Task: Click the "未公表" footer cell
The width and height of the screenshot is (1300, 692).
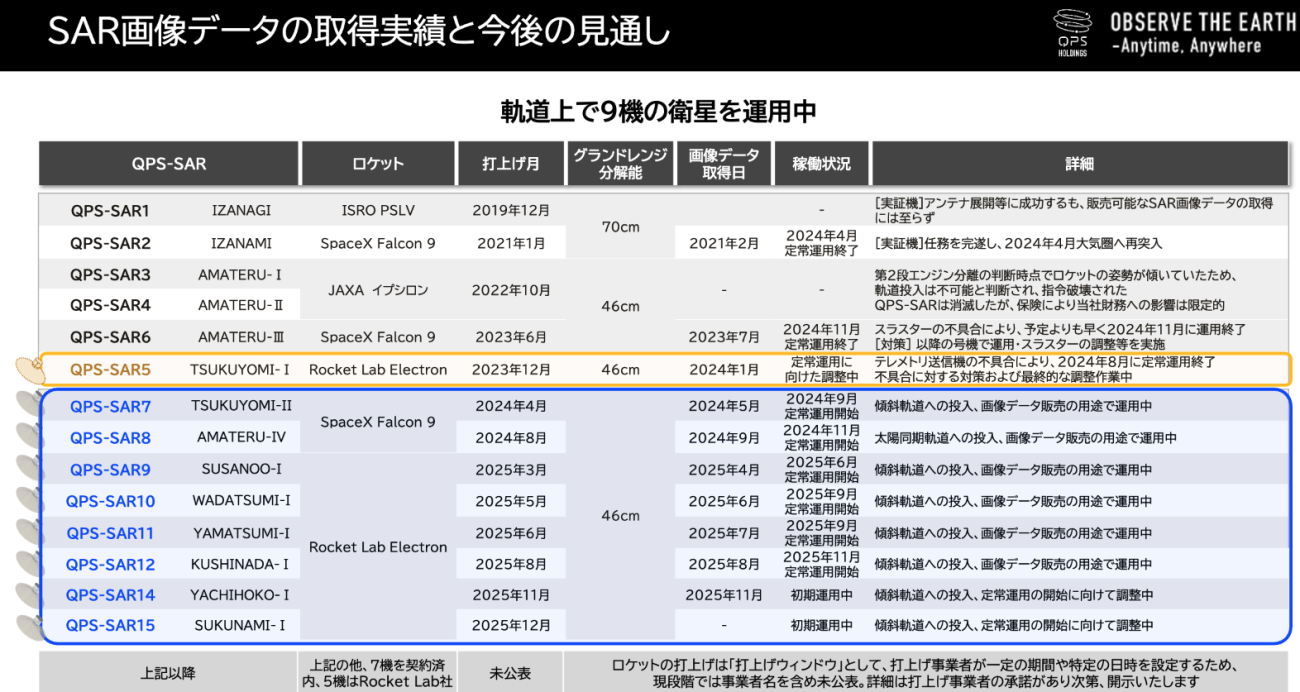Action: point(512,674)
